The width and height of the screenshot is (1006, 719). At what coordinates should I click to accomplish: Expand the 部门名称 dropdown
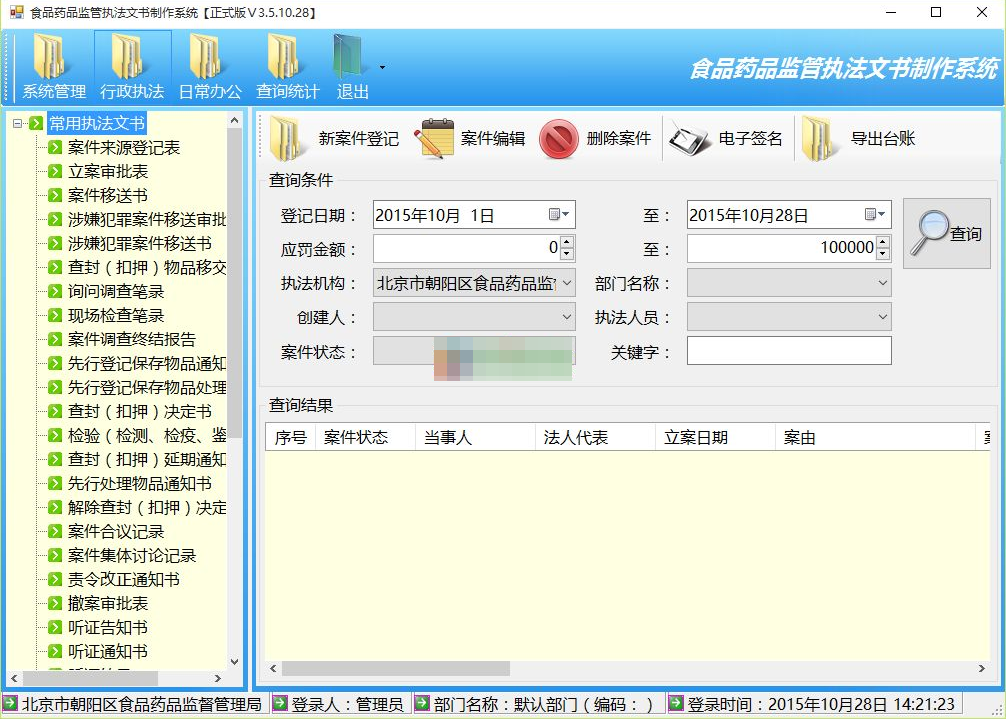pos(881,284)
